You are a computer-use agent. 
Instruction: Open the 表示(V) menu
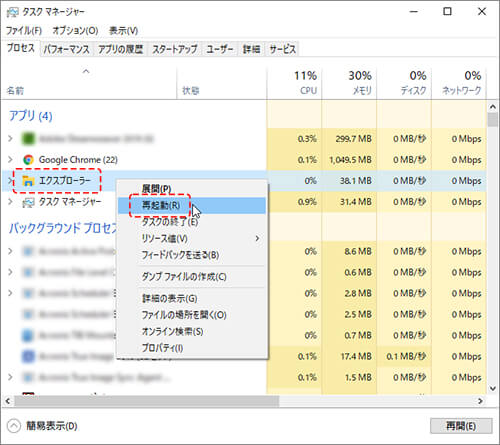pos(123,31)
